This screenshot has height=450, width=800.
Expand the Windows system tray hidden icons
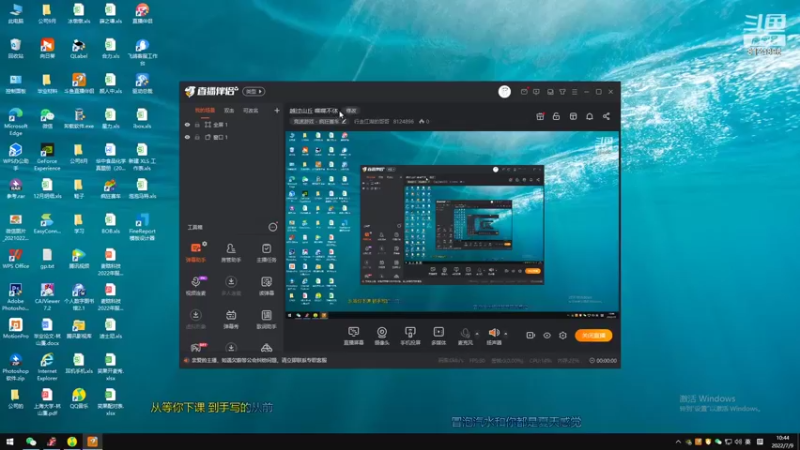coord(678,442)
